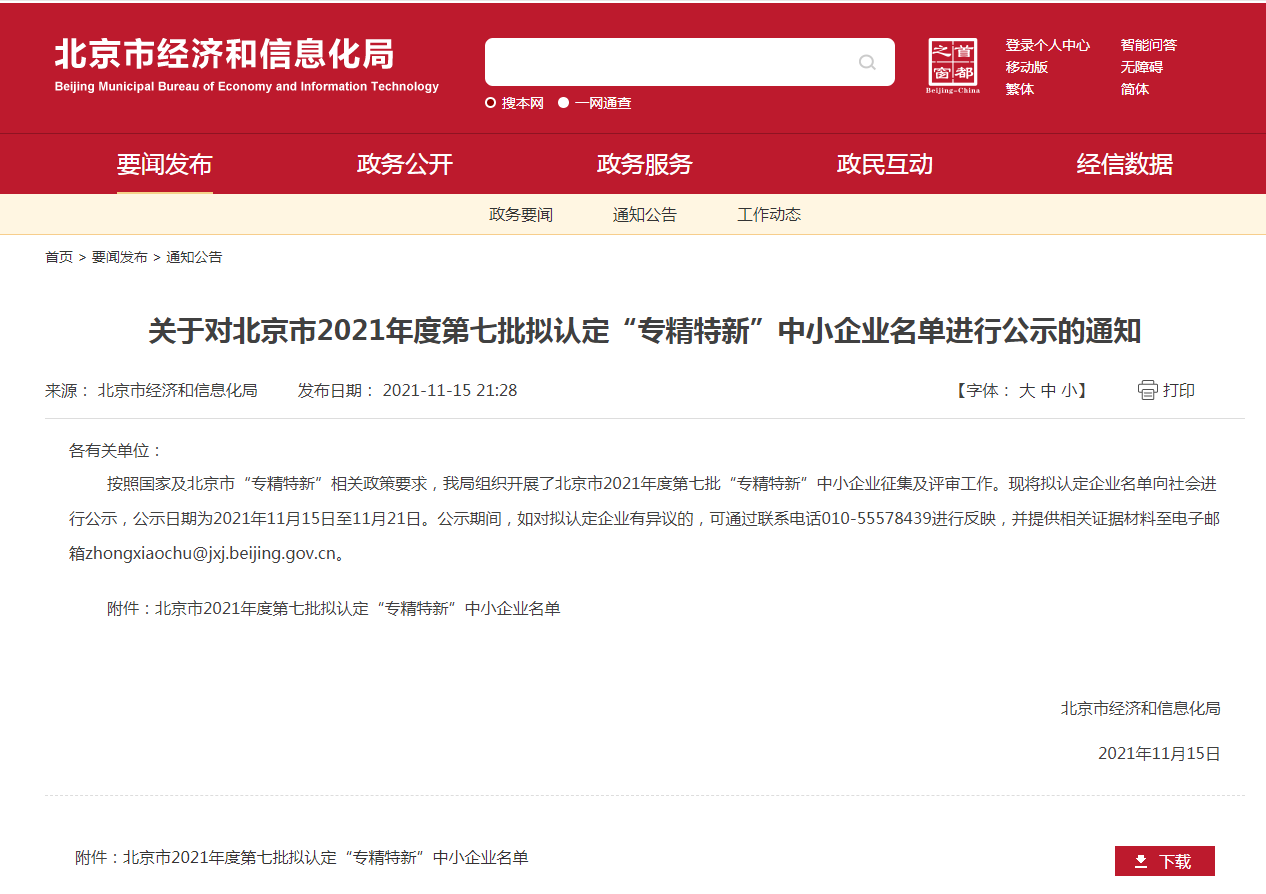Click the printer icon
The height and width of the screenshot is (894, 1266).
(1147, 390)
